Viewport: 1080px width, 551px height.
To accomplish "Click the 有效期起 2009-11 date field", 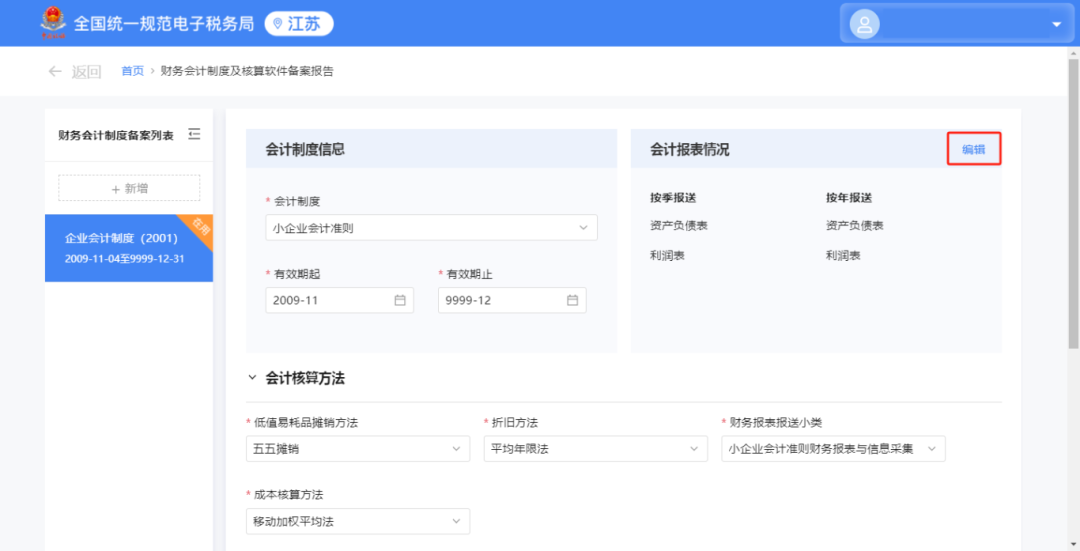I will (x=340, y=300).
